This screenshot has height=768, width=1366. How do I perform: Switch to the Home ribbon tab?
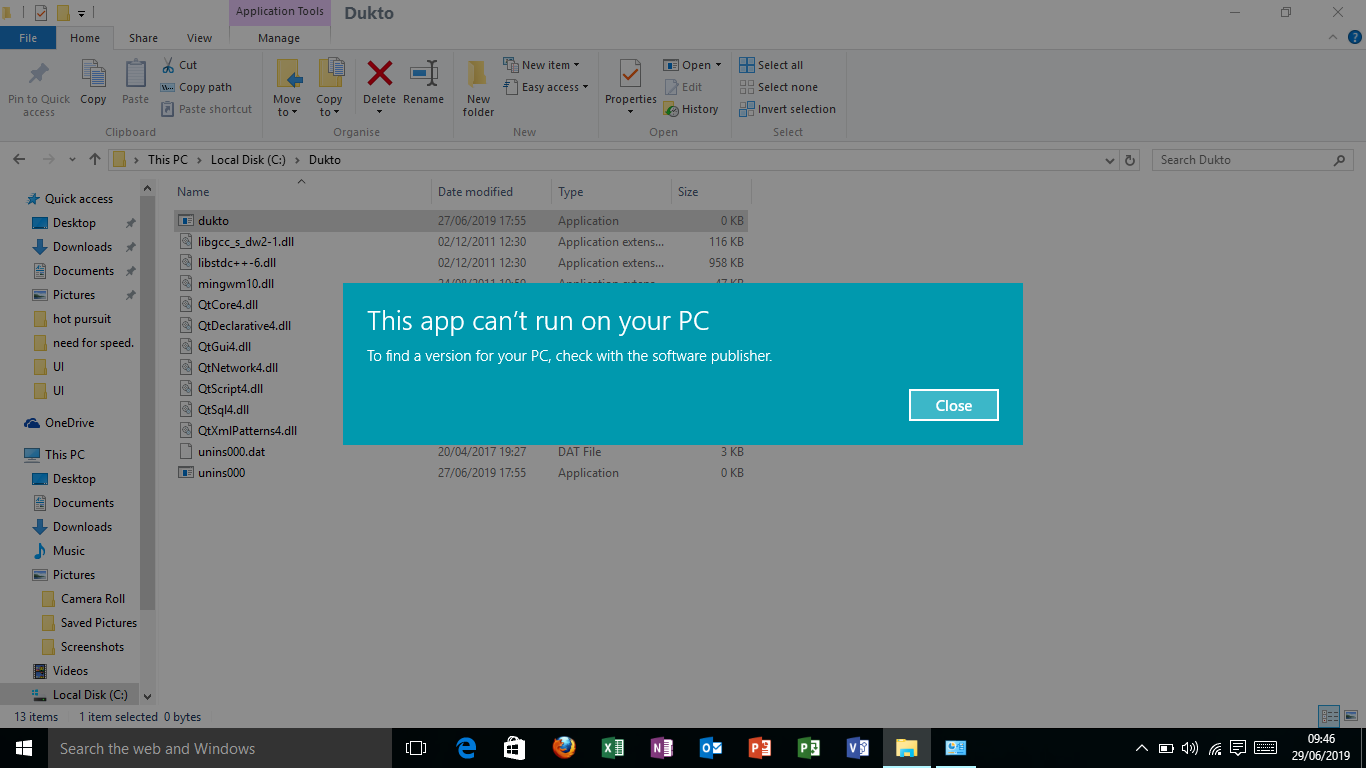(85, 38)
